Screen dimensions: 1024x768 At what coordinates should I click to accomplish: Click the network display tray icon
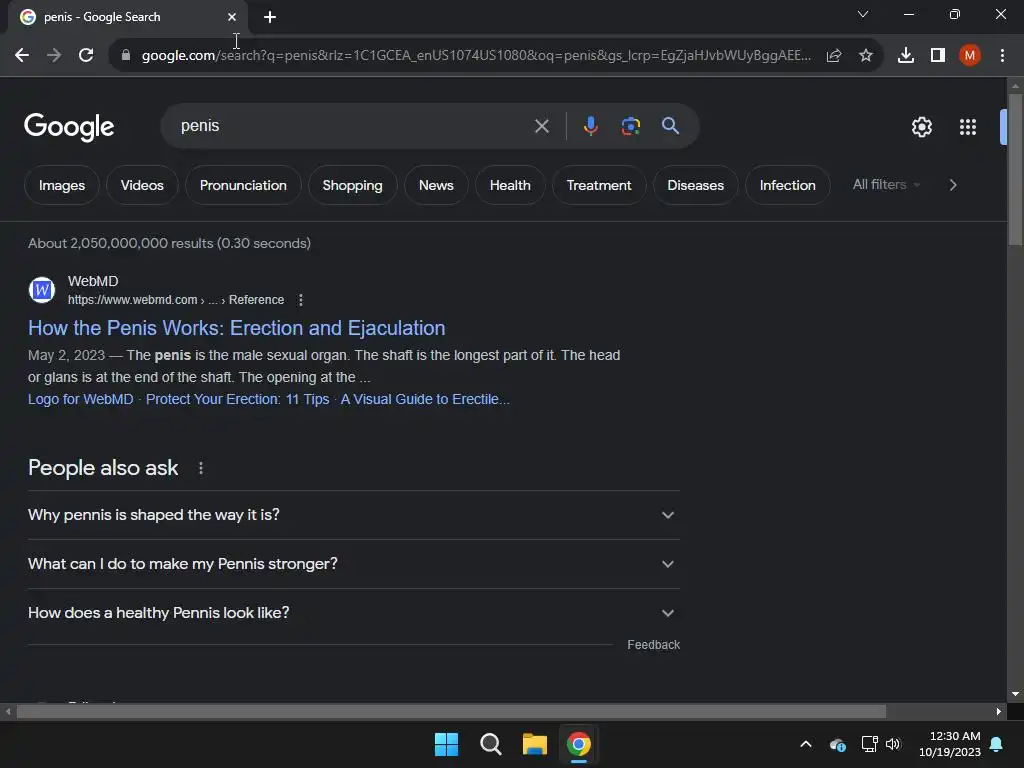(869, 744)
